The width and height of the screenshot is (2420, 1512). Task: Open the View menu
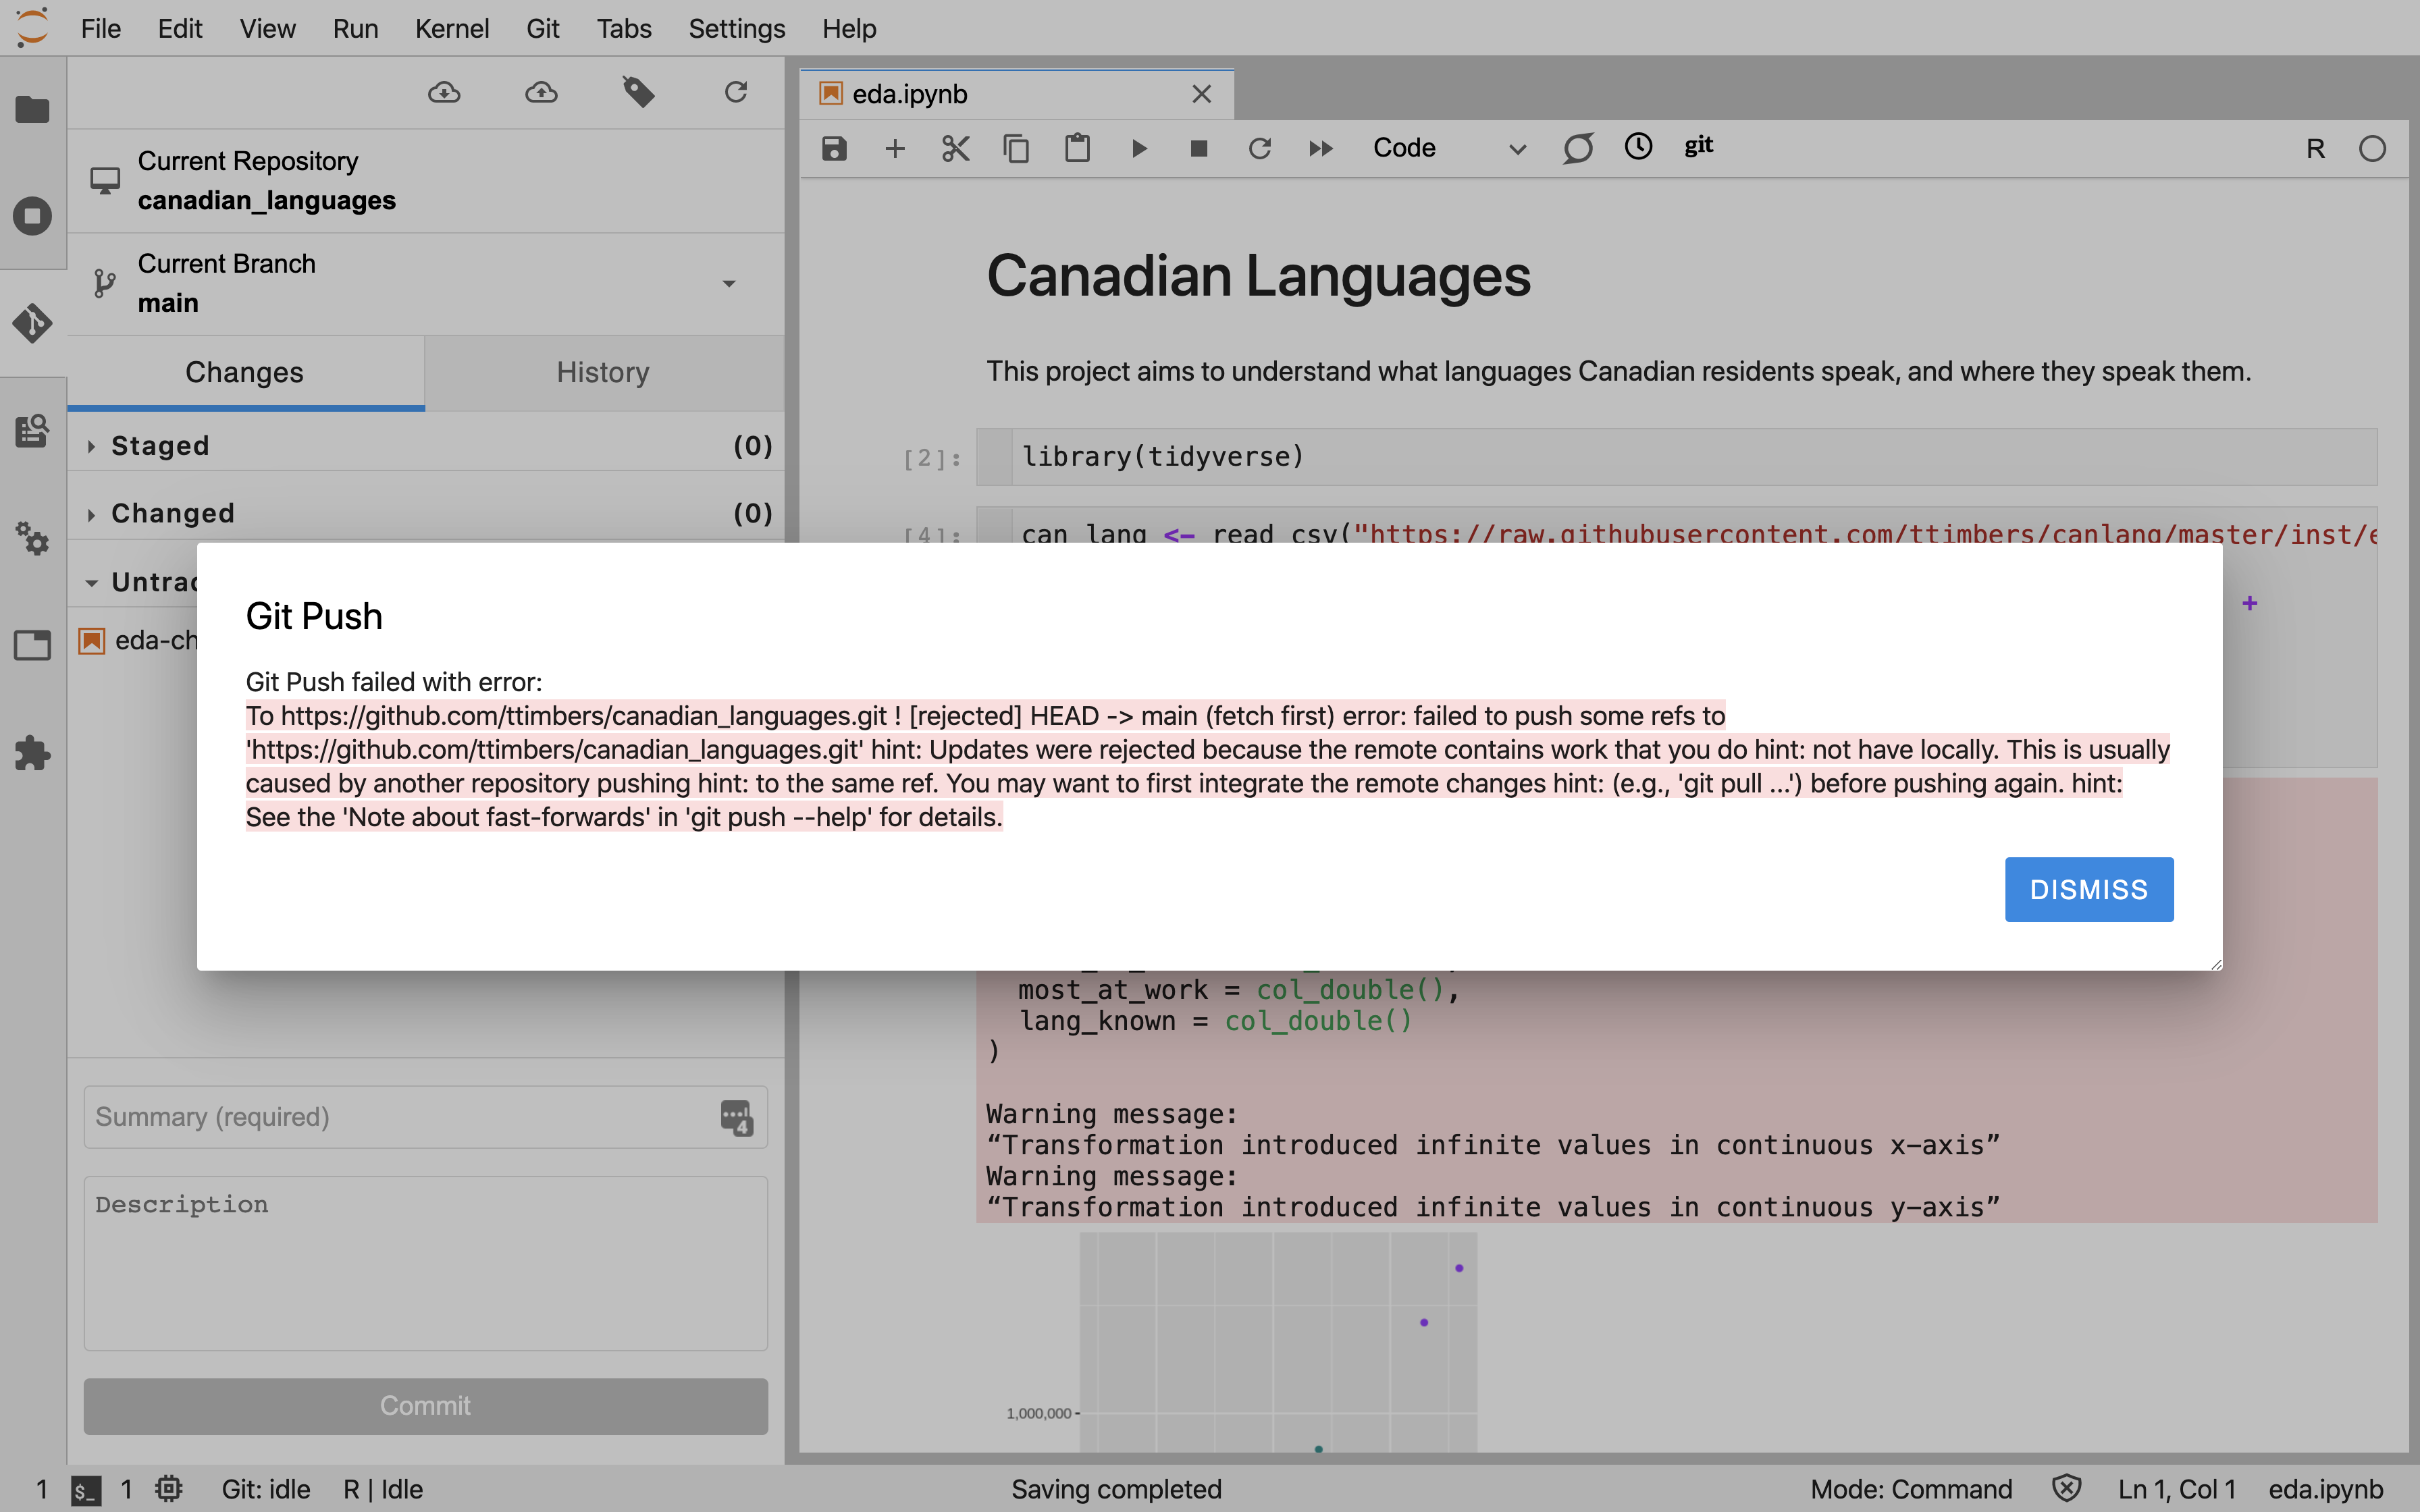[267, 28]
